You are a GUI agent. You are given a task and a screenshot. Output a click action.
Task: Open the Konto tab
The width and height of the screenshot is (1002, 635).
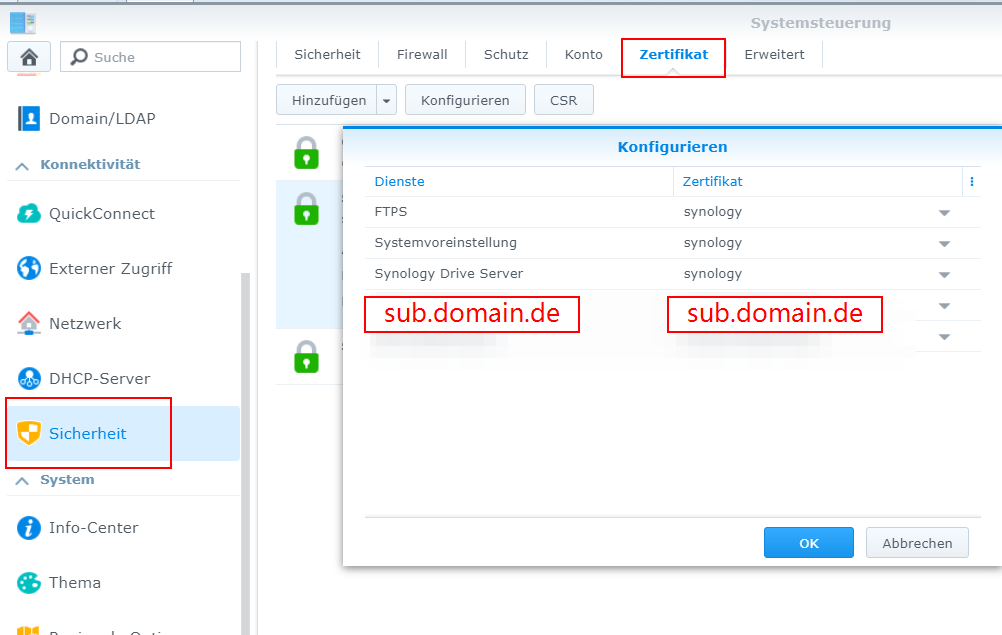(x=583, y=54)
